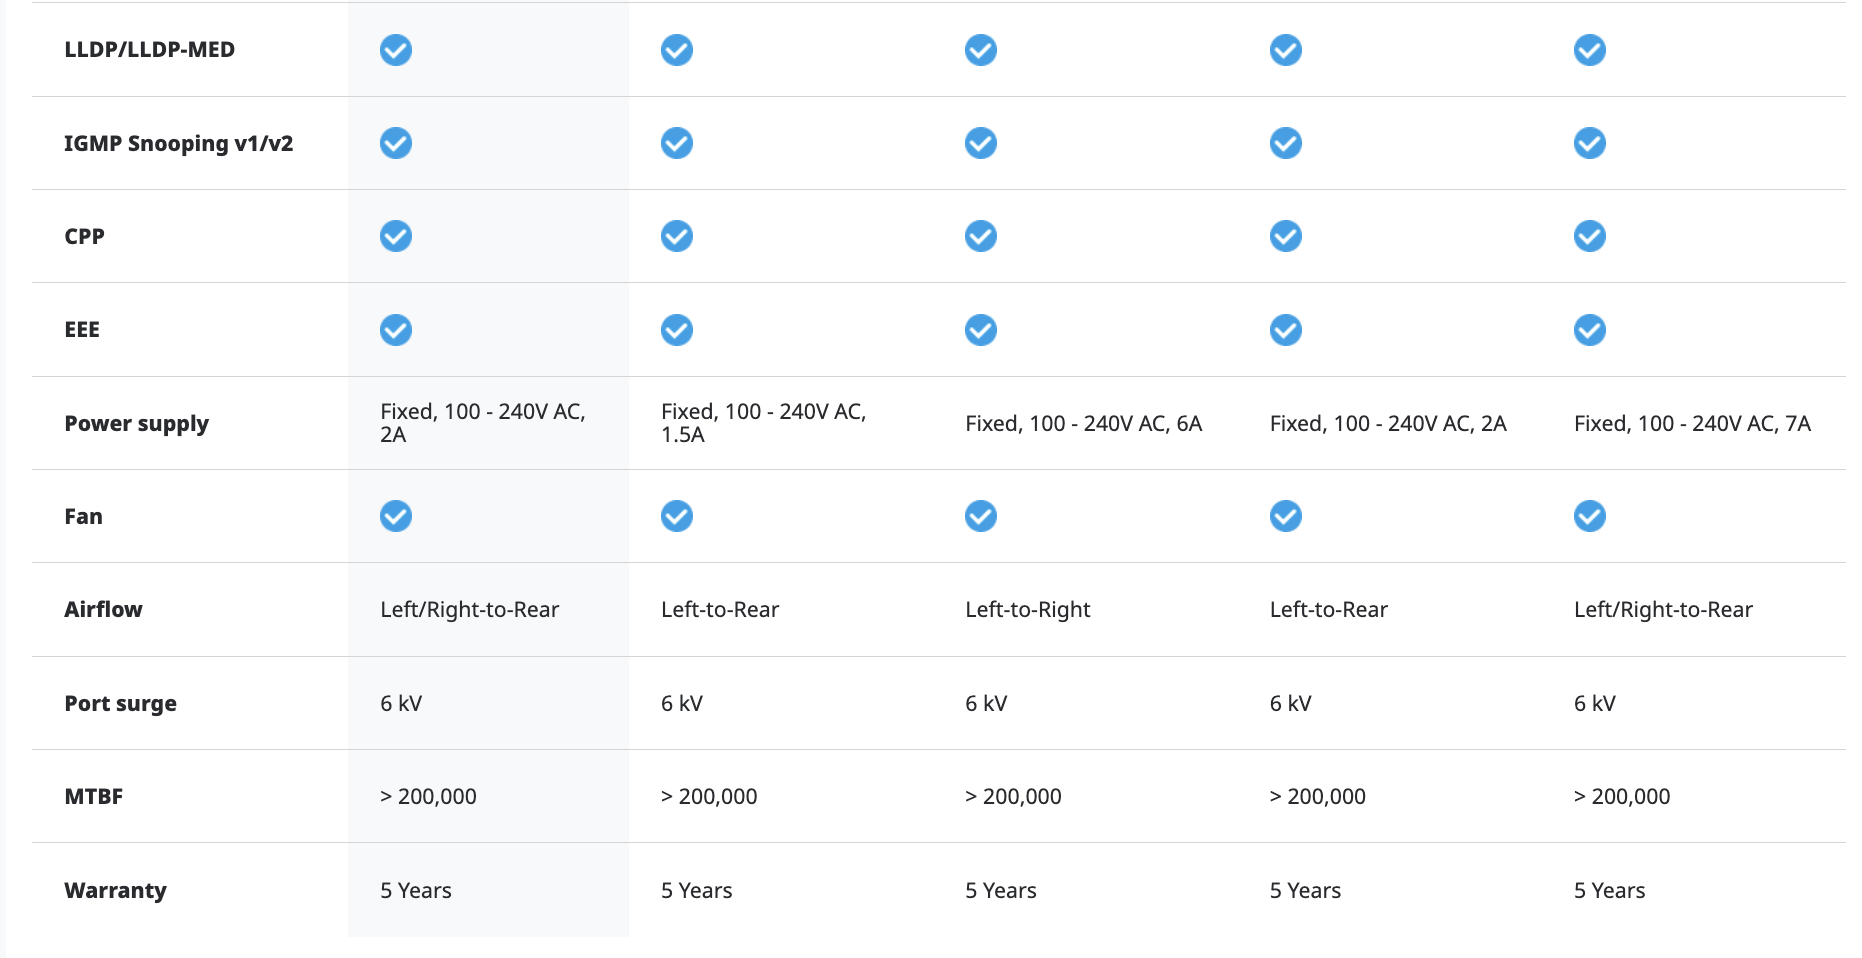Click the 'Port surge' row label
The height and width of the screenshot is (958, 1862).
[x=120, y=703]
